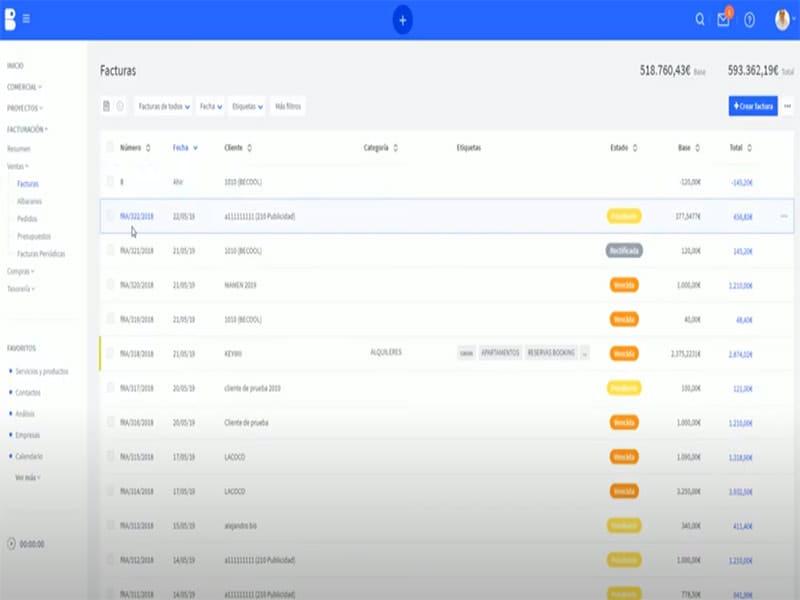The height and width of the screenshot is (600, 800).
Task: Click the APARTAMENTOS tag chip
Action: click(x=500, y=353)
